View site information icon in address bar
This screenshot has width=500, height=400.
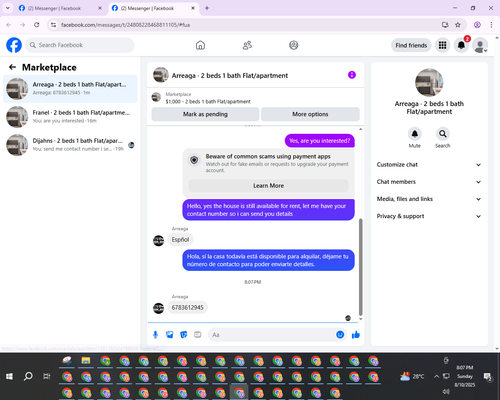point(54,25)
